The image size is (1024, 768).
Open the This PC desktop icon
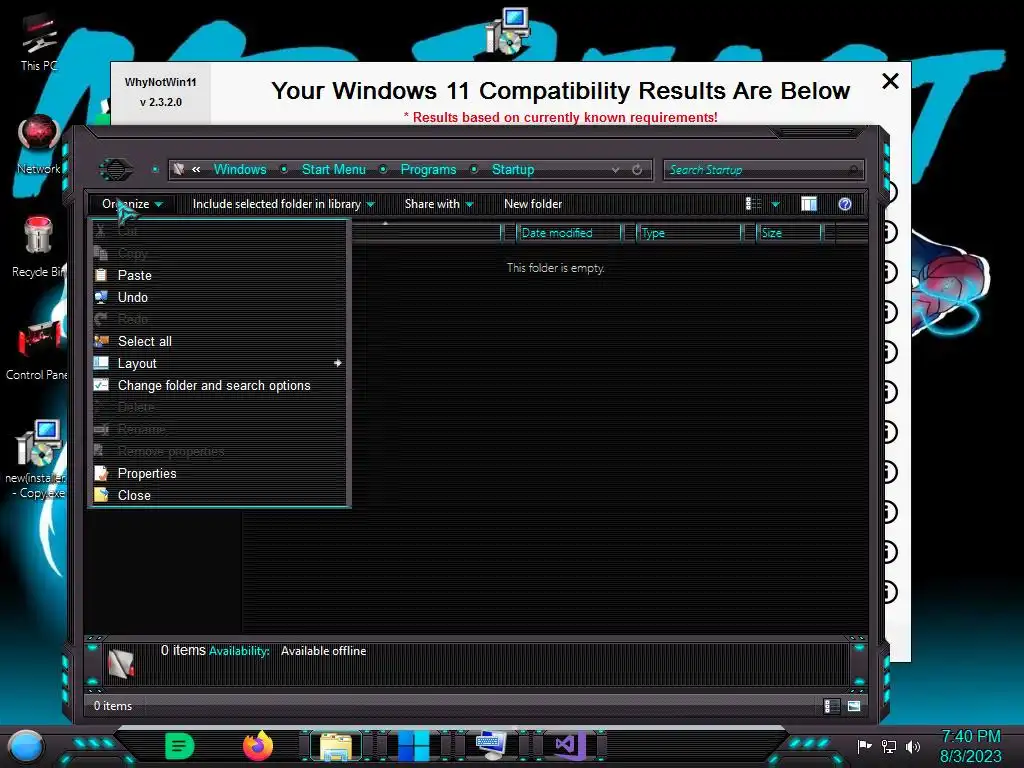point(38,42)
